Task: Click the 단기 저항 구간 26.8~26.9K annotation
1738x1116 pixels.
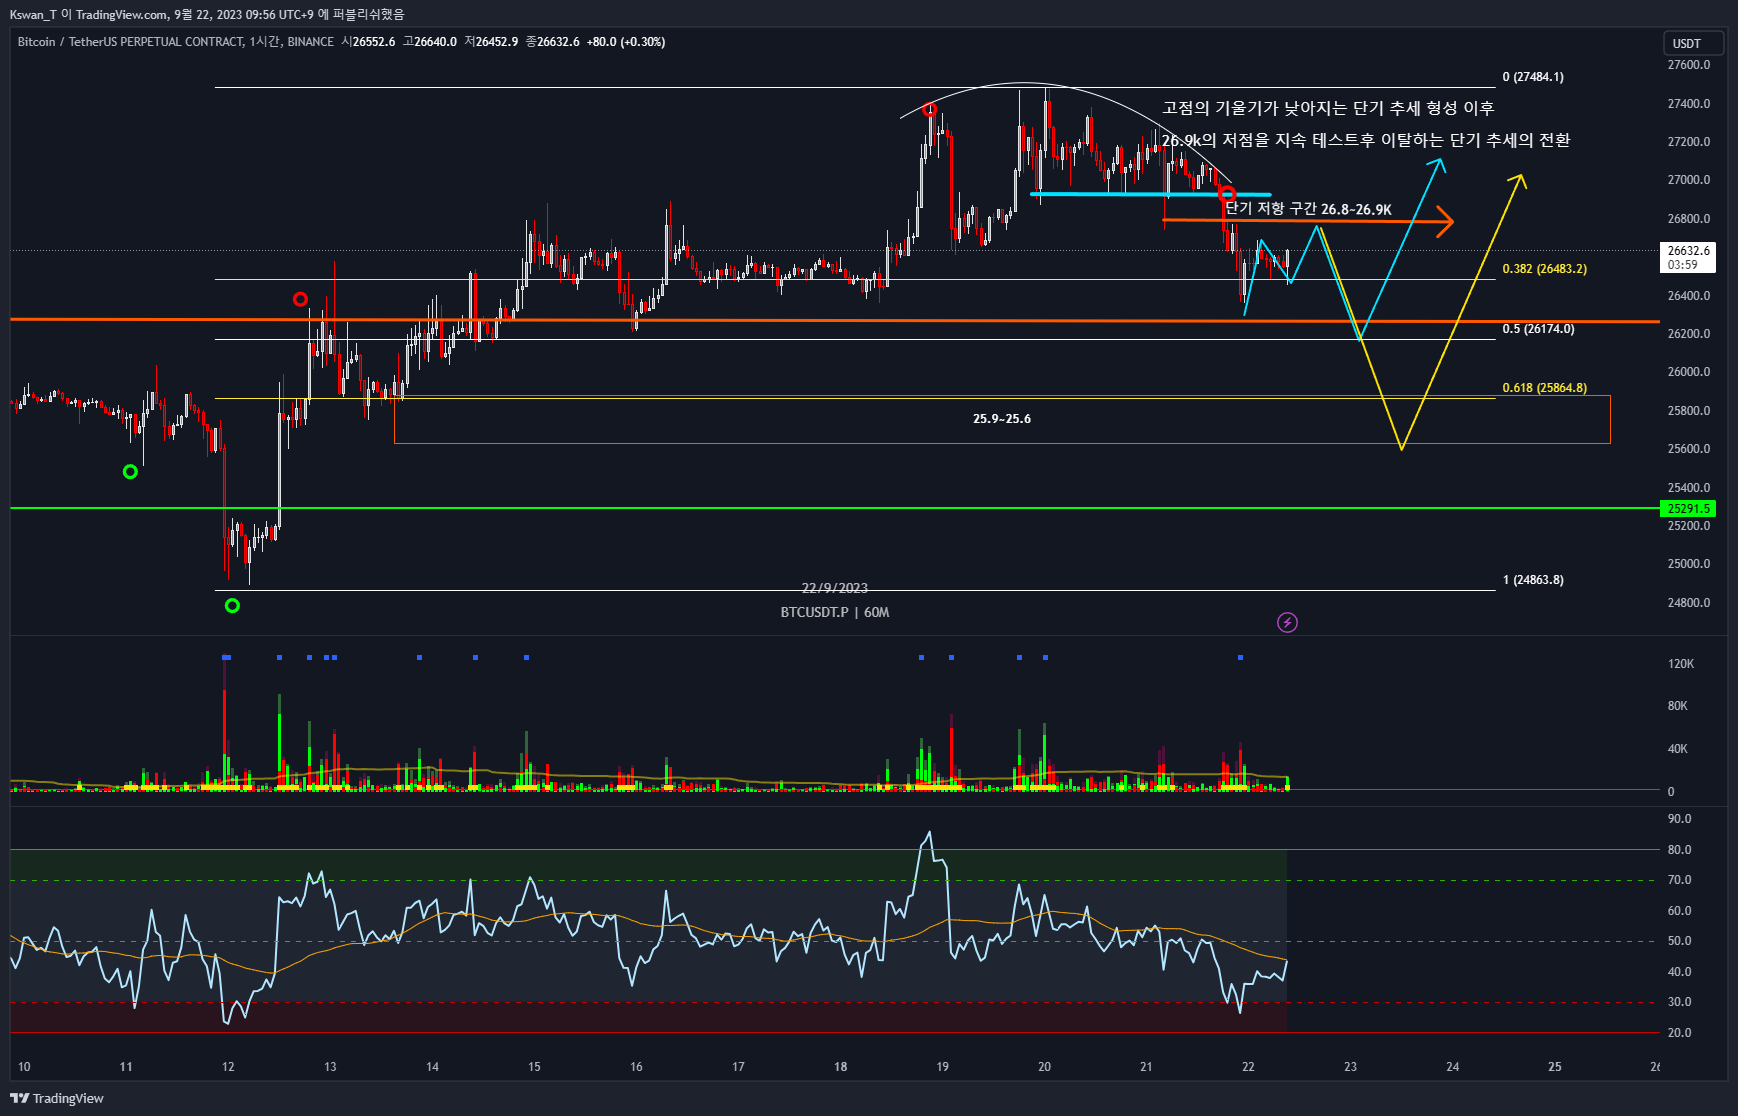Action: 1309,209
